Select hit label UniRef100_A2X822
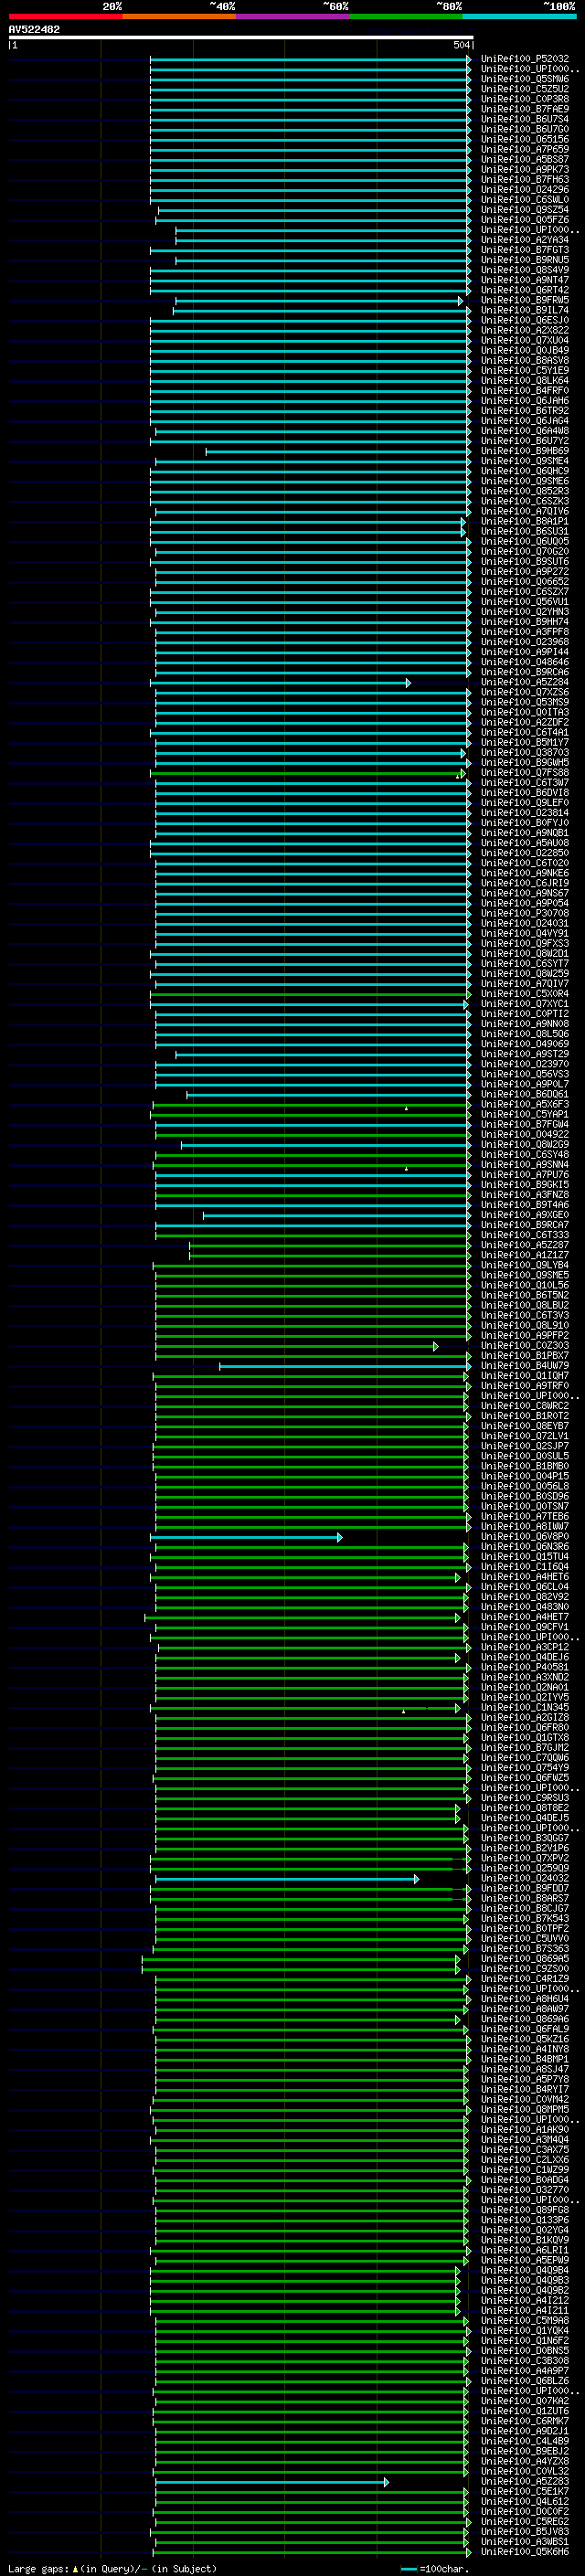This screenshot has width=585, height=2576. click(525, 330)
